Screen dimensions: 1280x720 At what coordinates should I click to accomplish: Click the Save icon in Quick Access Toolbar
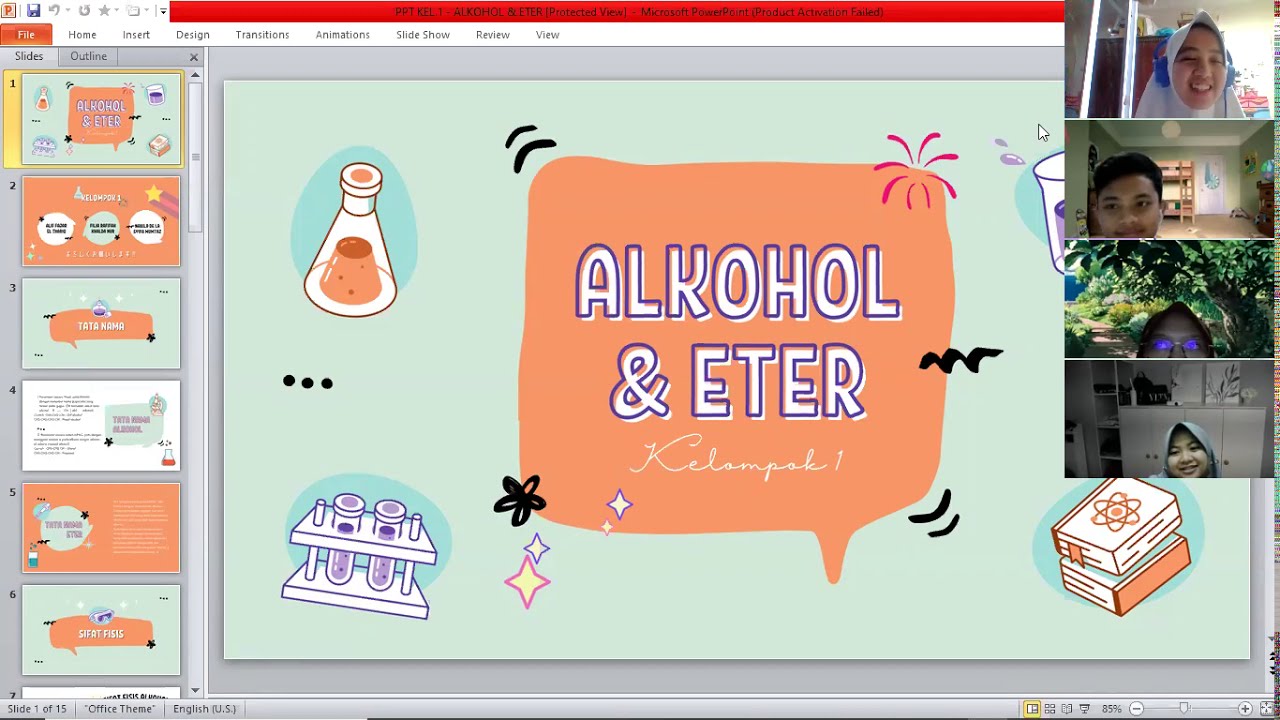33,11
